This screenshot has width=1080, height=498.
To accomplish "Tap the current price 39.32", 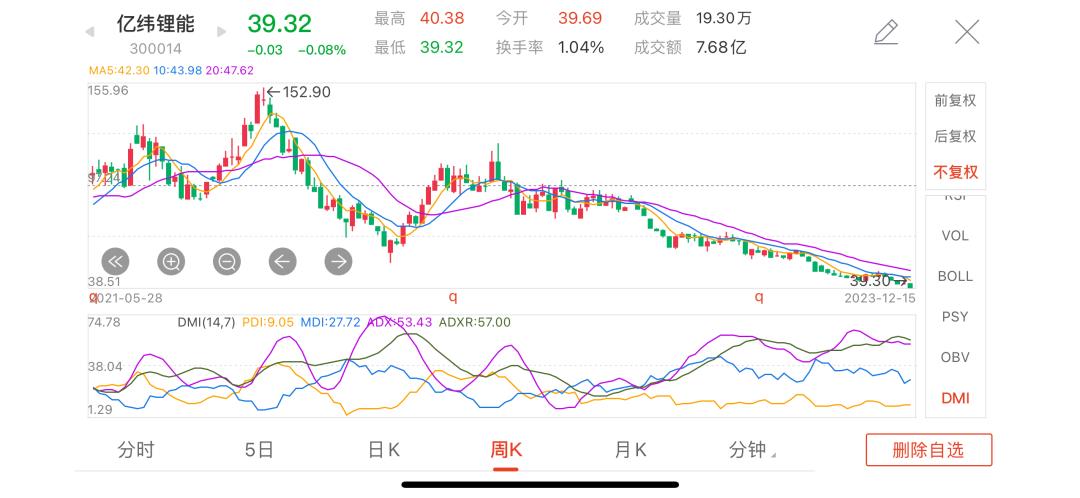I will click(280, 23).
